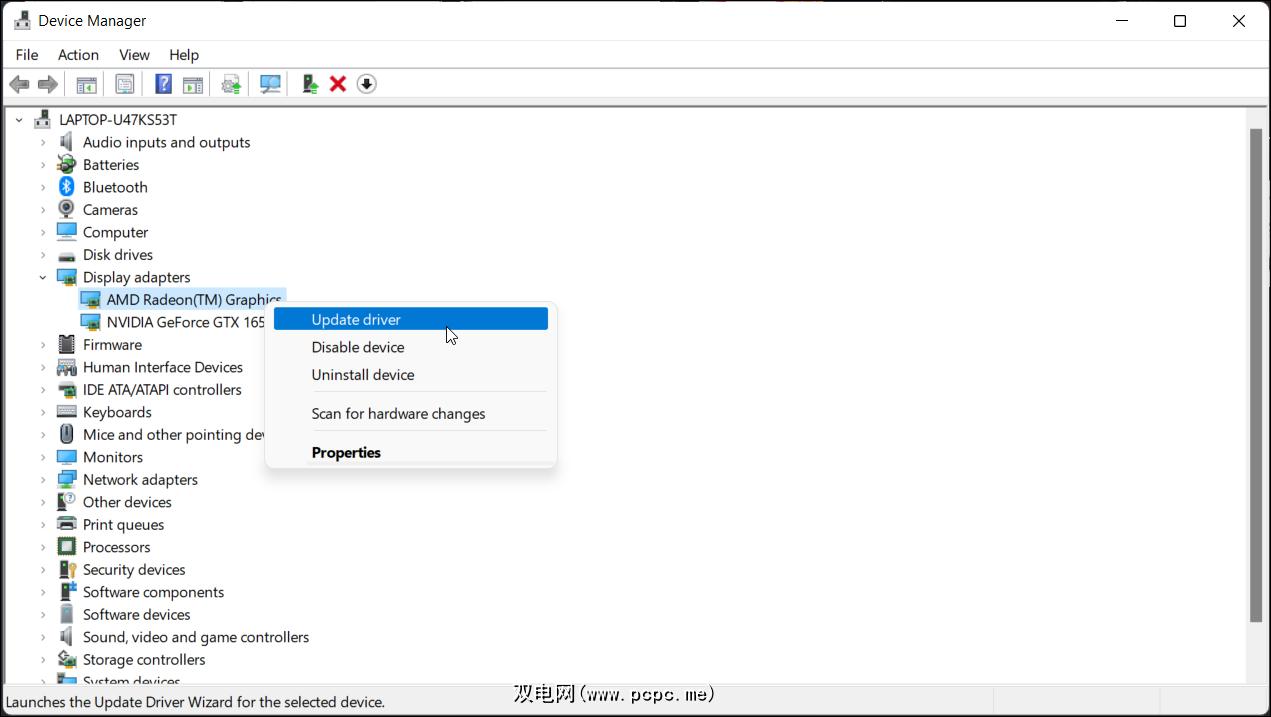The height and width of the screenshot is (717, 1271).
Task: Click the red X Uninstall device icon
Action: (338, 84)
